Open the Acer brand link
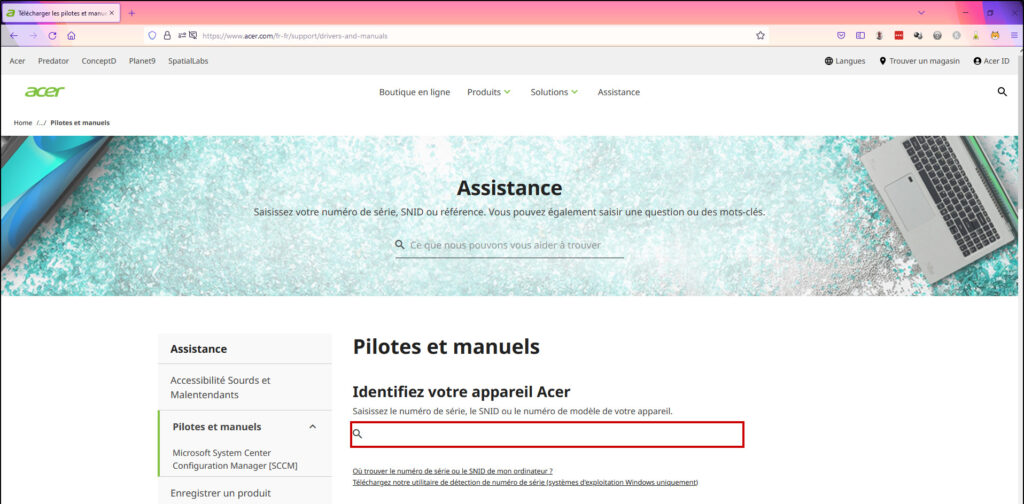The height and width of the screenshot is (504, 1024). (18, 61)
